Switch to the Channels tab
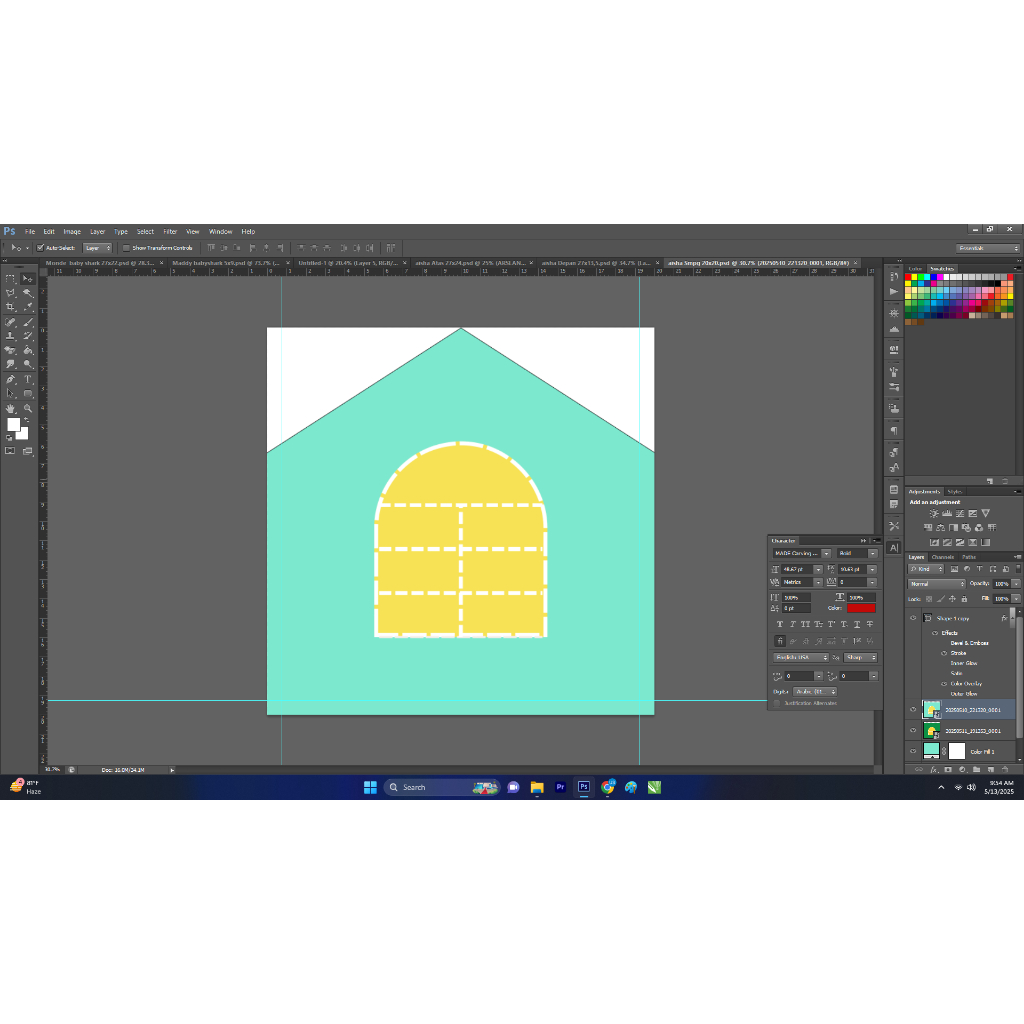Viewport: 1024px width, 1024px height. (x=942, y=557)
